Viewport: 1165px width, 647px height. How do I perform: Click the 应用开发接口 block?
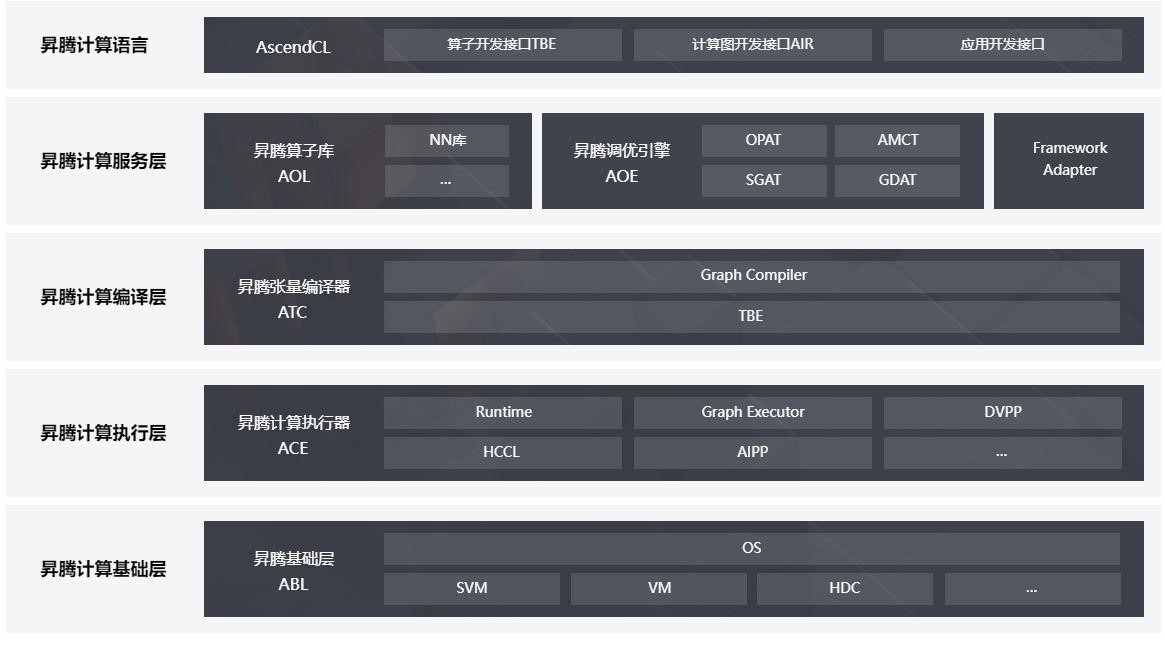click(1002, 45)
